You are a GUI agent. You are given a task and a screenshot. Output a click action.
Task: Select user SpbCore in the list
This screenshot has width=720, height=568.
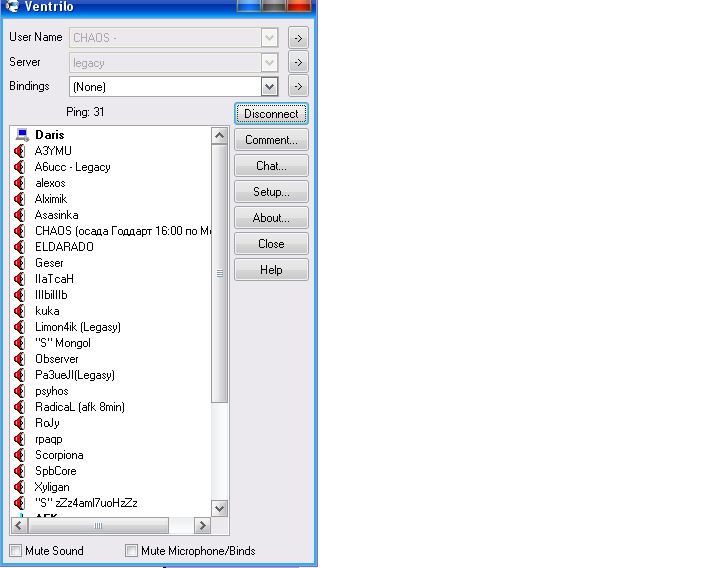tap(56, 471)
